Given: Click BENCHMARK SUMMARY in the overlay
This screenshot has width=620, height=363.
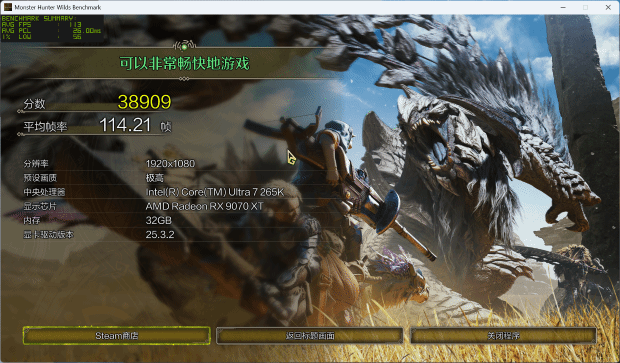Looking at the screenshot, I should 39,18.
